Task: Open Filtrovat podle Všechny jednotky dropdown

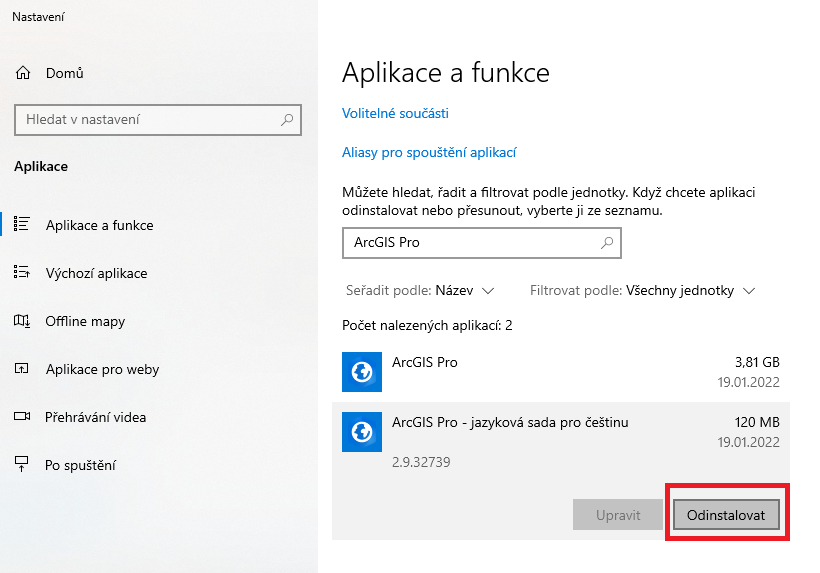Action: coord(690,291)
